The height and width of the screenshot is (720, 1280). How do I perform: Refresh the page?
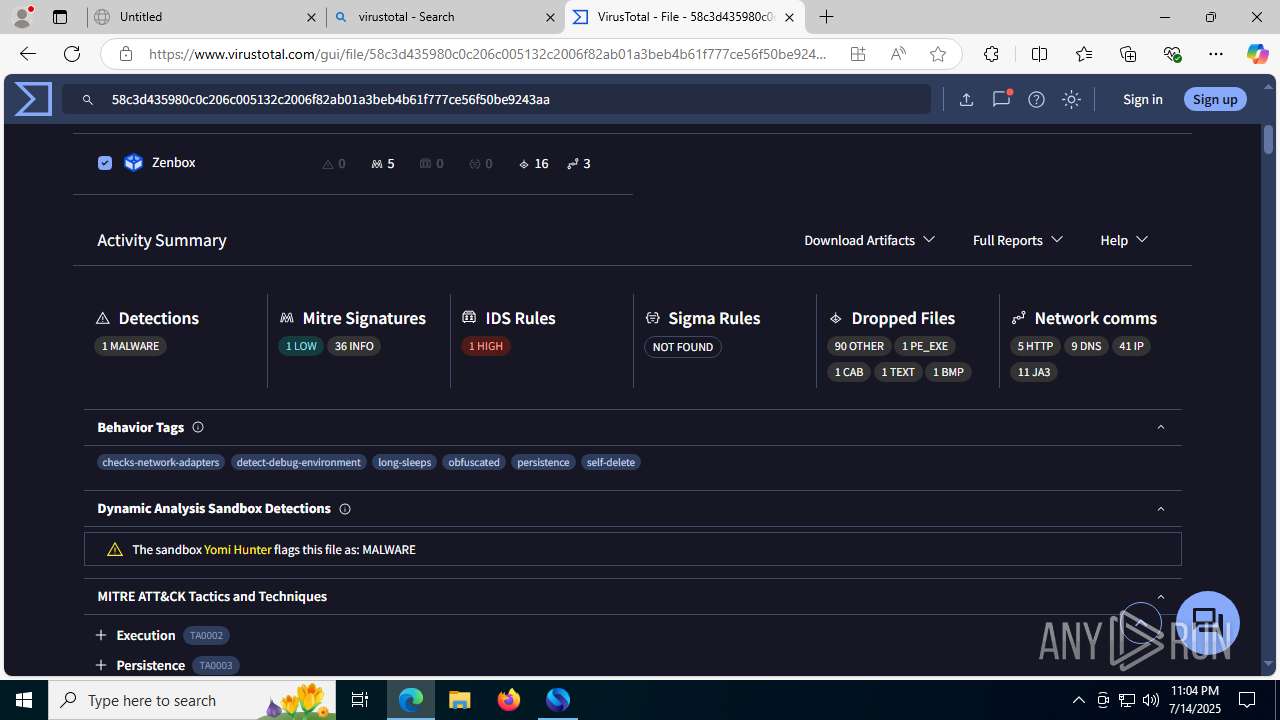click(x=72, y=54)
